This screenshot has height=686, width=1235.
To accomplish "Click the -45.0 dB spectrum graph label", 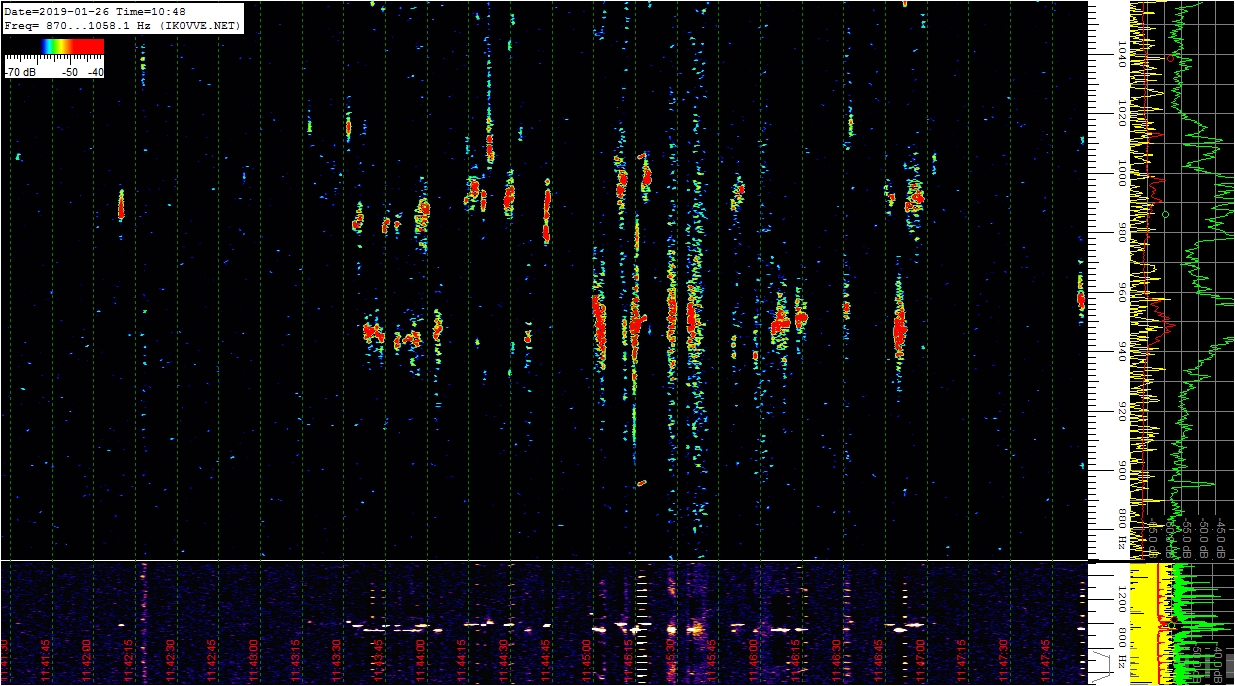I will pyautogui.click(x=1222, y=536).
